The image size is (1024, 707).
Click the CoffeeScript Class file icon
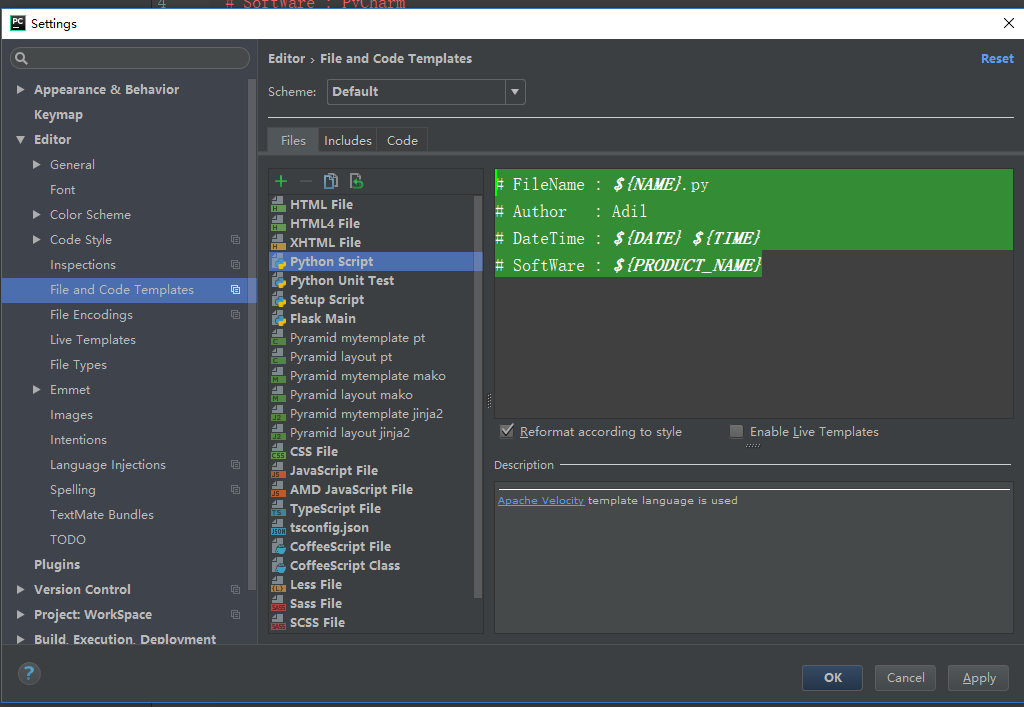(278, 565)
